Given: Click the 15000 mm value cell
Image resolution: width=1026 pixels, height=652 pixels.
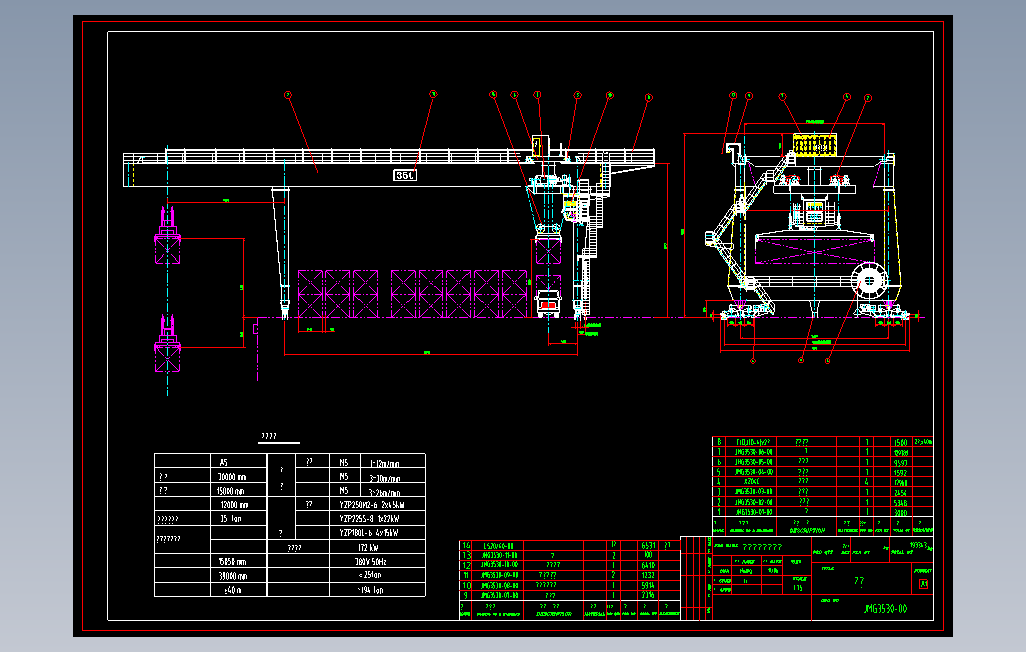Looking at the screenshot, I should tap(231, 490).
